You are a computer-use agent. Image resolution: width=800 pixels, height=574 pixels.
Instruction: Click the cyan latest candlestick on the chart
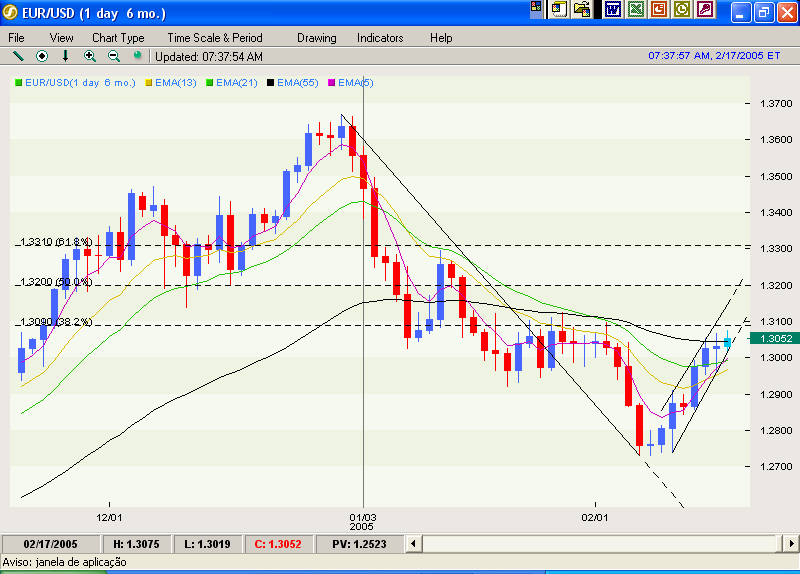point(728,341)
